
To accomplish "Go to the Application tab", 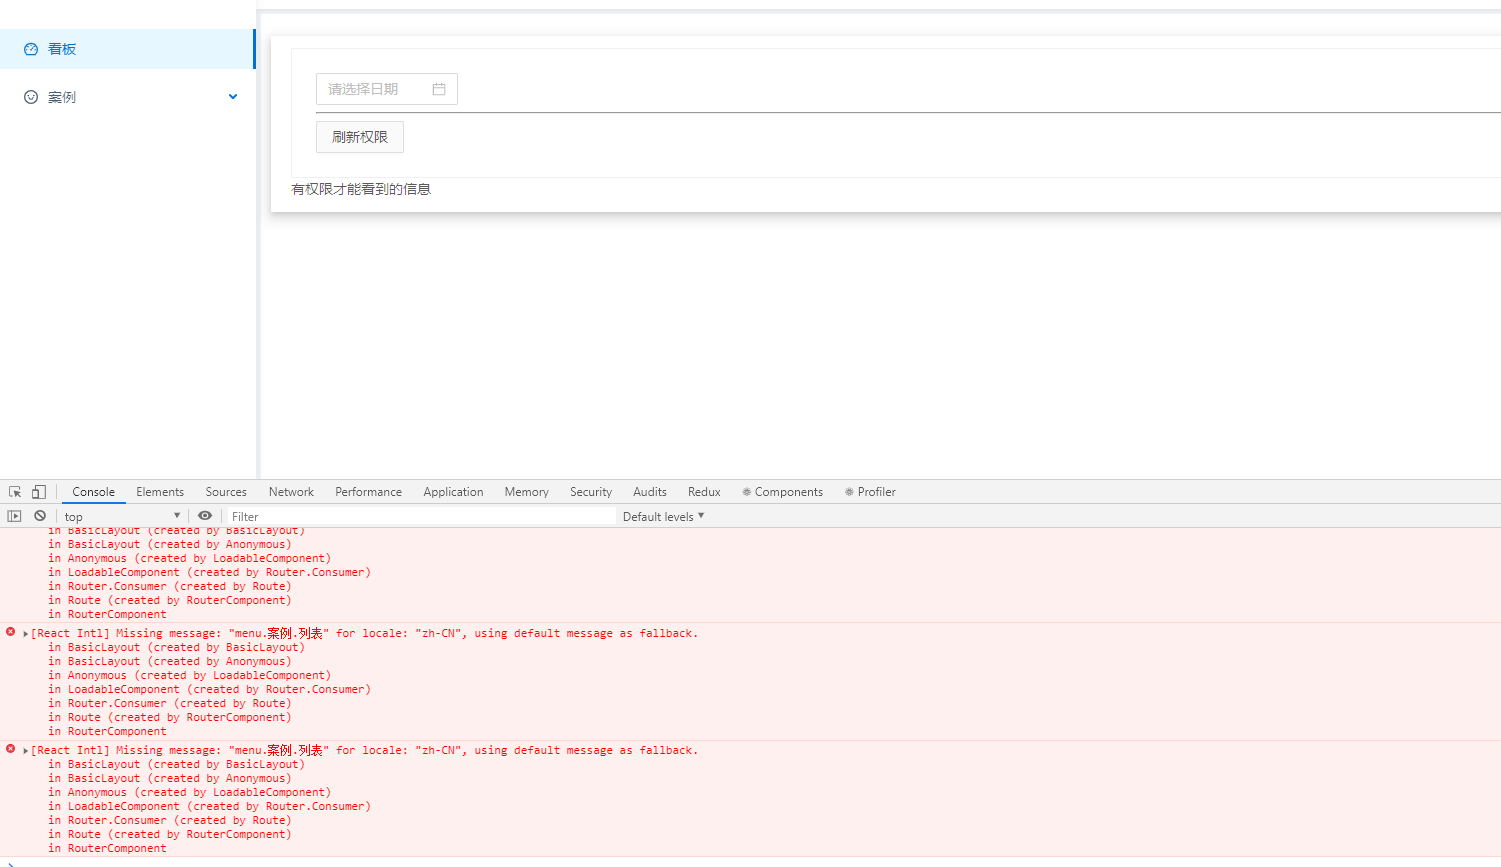I will point(453,492).
